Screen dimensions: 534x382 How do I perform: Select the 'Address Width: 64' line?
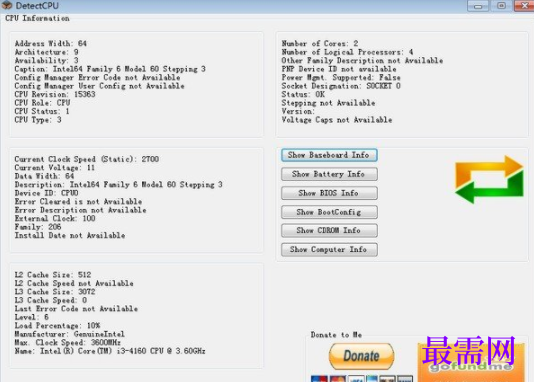51,44
